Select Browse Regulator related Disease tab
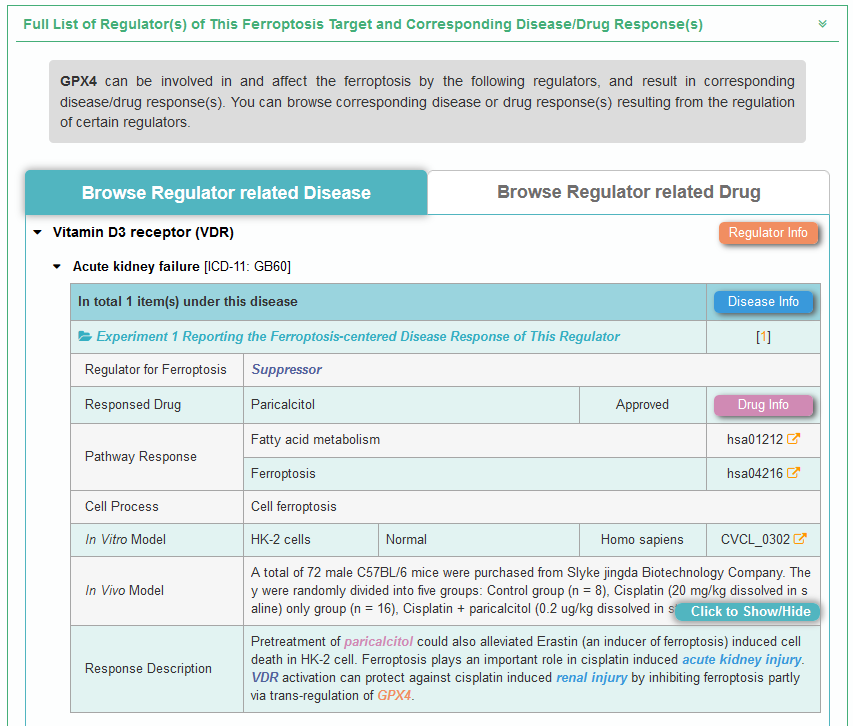This screenshot has width=853, height=726. [226, 193]
